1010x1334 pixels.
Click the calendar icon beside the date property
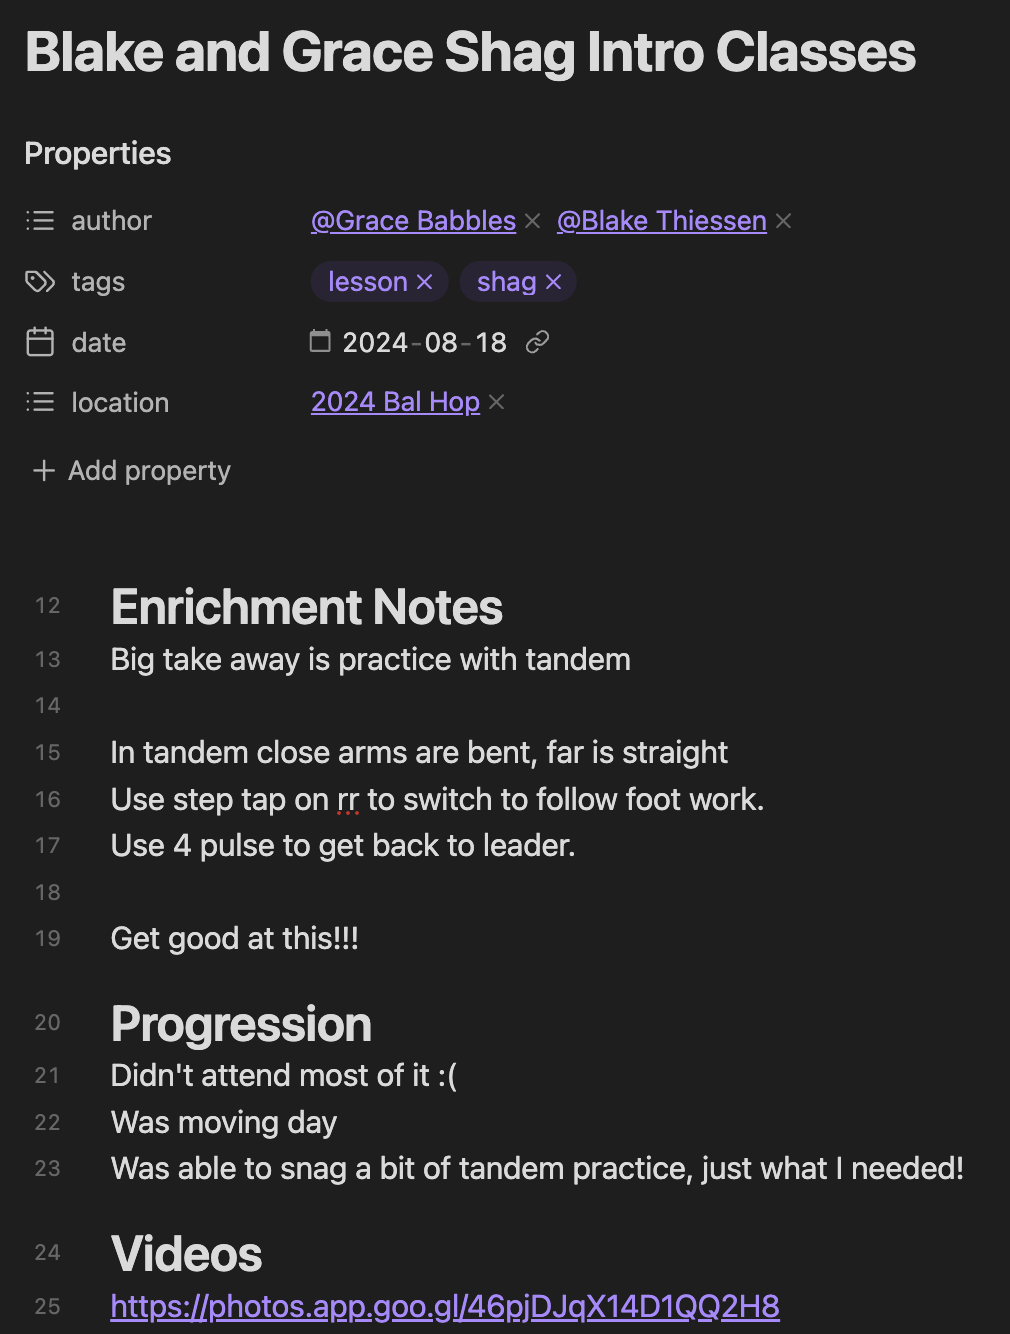[40, 341]
